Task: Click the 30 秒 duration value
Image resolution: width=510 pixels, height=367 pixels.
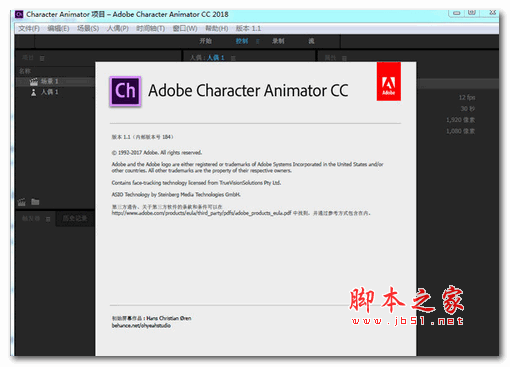Action: [x=468, y=109]
